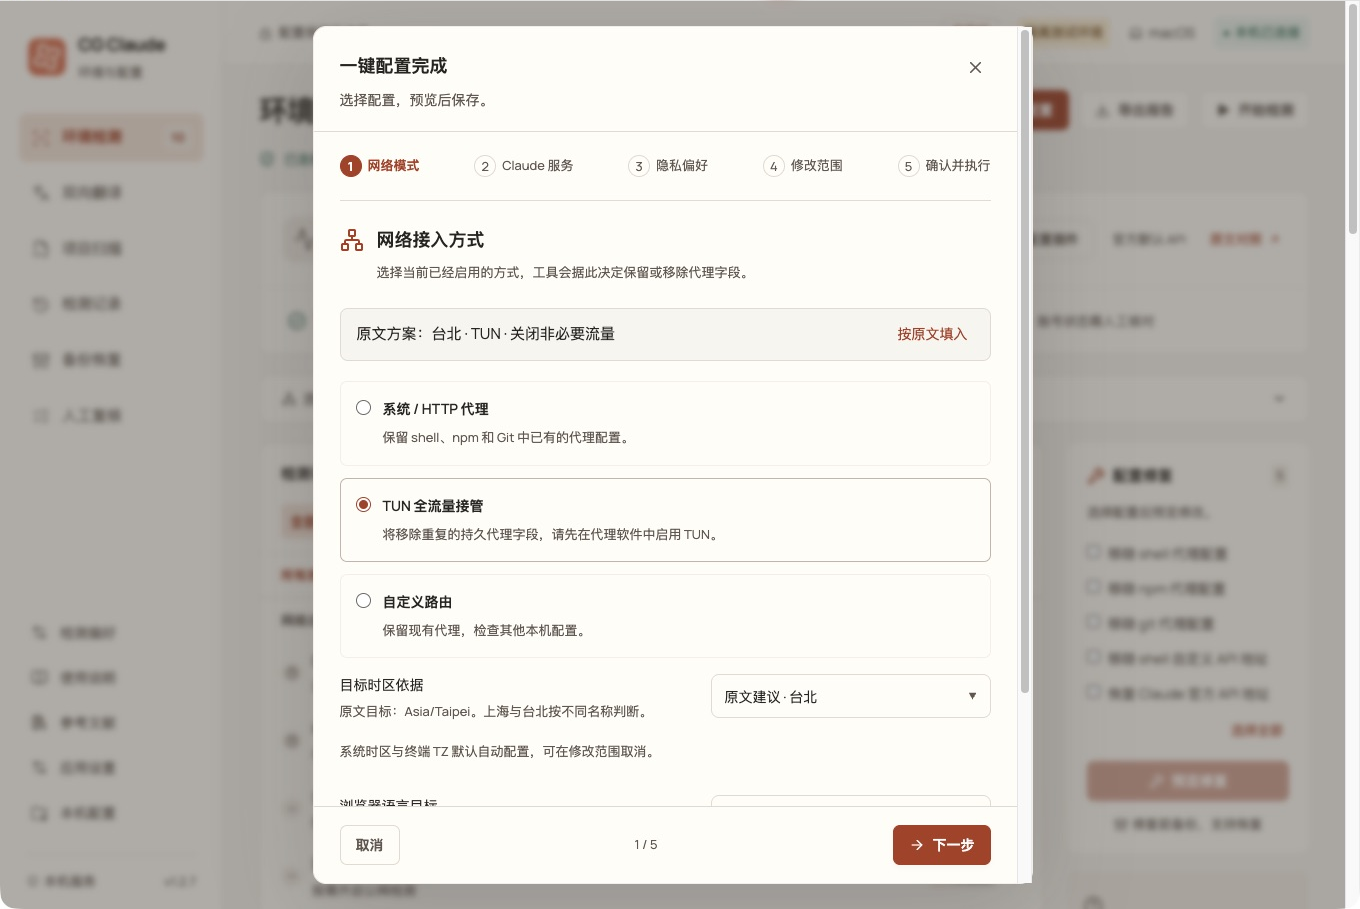Go to step 5 确认并执行
Screen dimensions: 1360x909
point(944,166)
